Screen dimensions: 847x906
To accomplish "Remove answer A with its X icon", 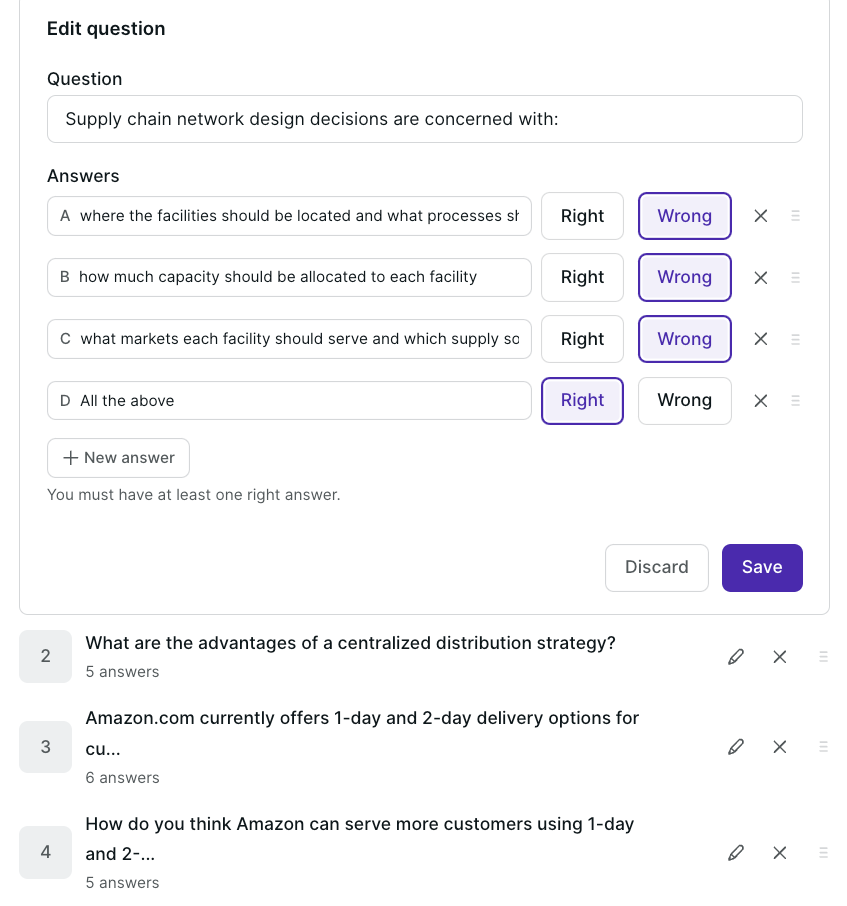I will click(x=761, y=216).
